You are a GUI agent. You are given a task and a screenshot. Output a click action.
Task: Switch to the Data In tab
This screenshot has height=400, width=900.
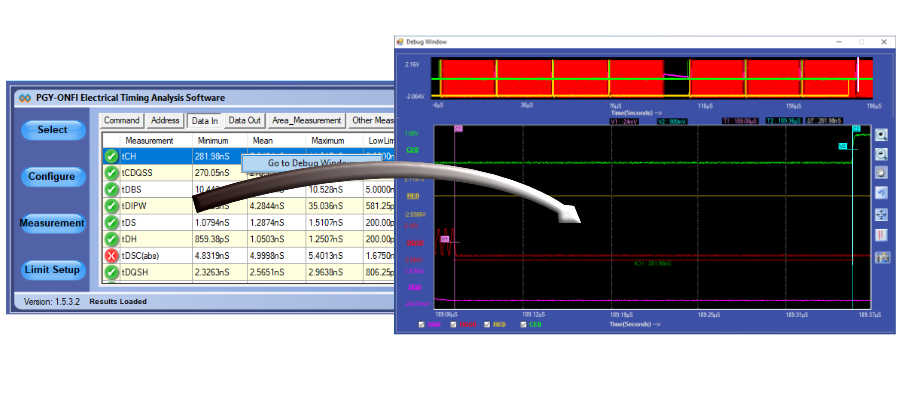click(204, 121)
